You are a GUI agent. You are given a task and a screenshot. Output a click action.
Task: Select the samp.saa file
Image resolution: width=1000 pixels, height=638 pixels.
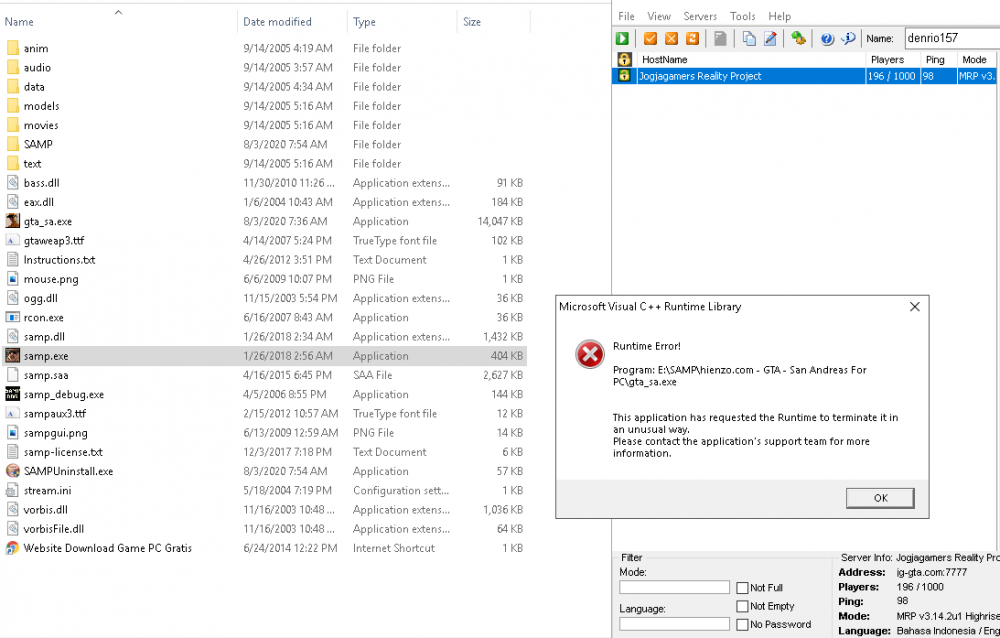[264, 375]
